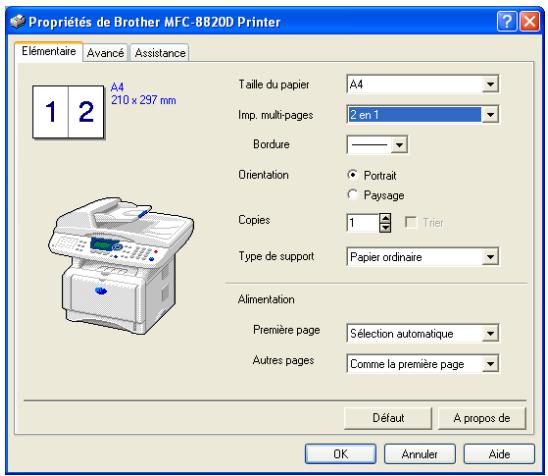
Task: Click the printer icon in the title bar
Action: (17, 22)
